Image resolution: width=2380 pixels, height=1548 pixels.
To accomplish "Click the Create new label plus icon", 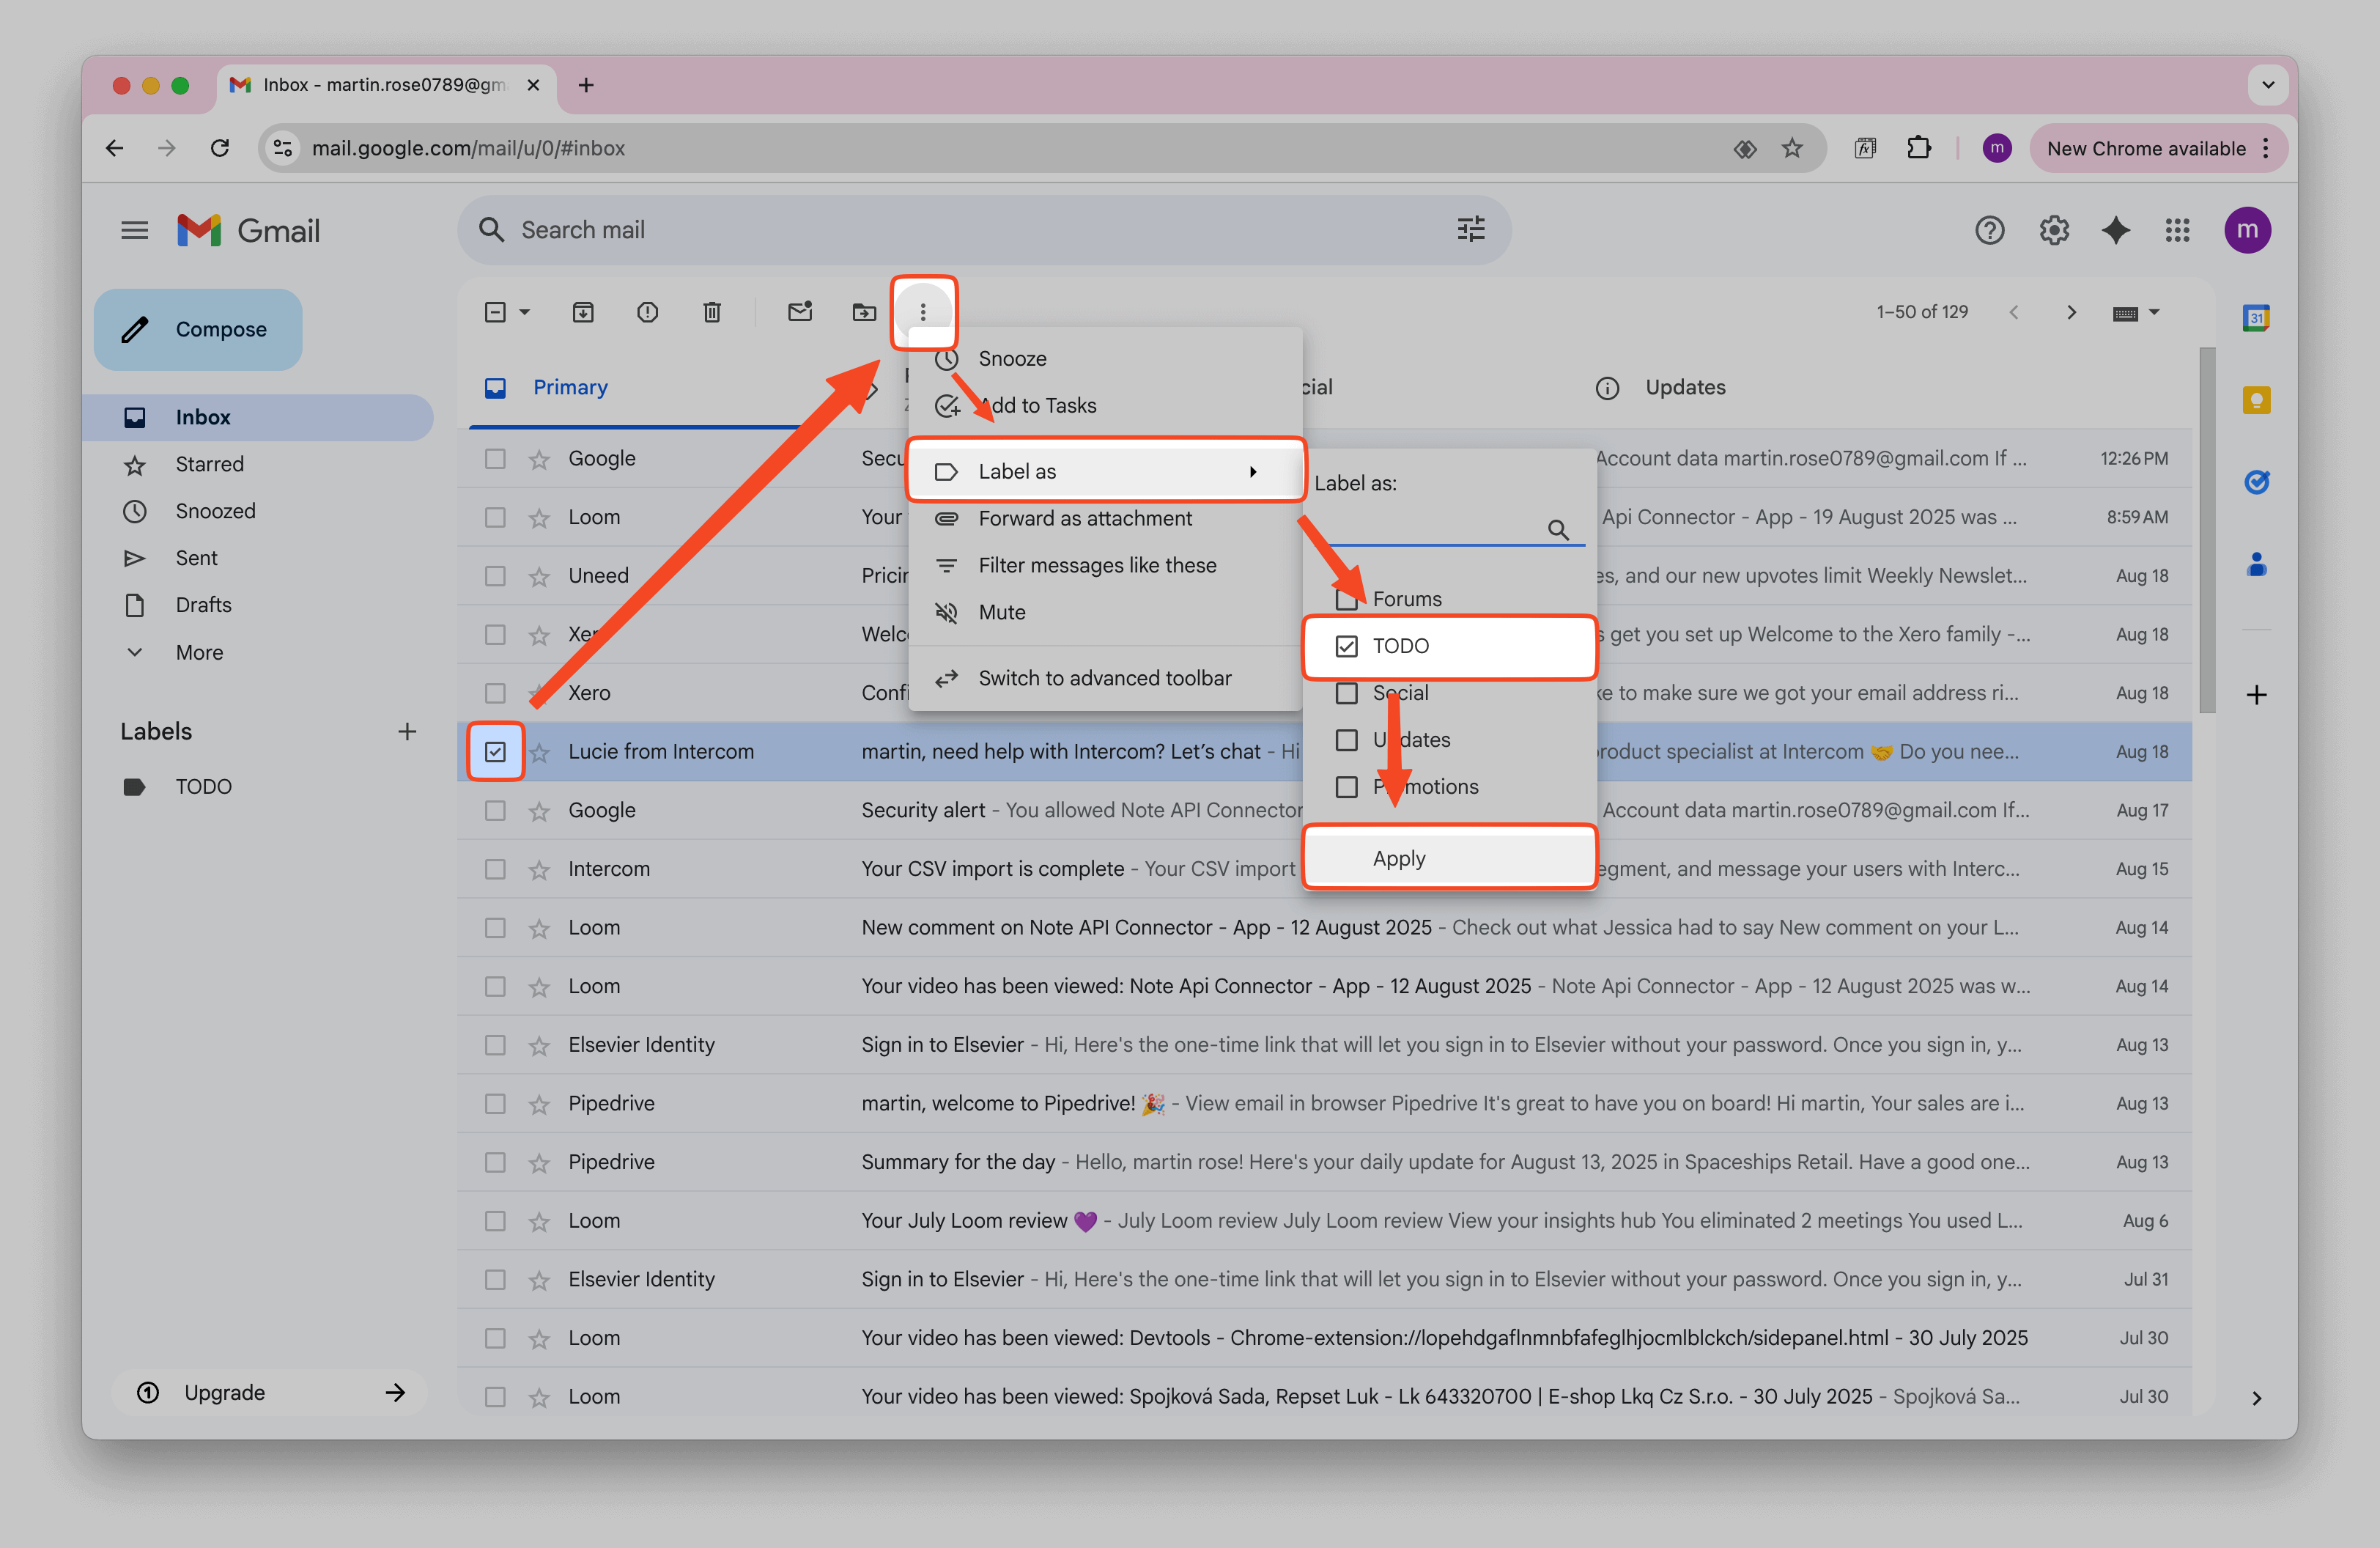I will tap(407, 732).
